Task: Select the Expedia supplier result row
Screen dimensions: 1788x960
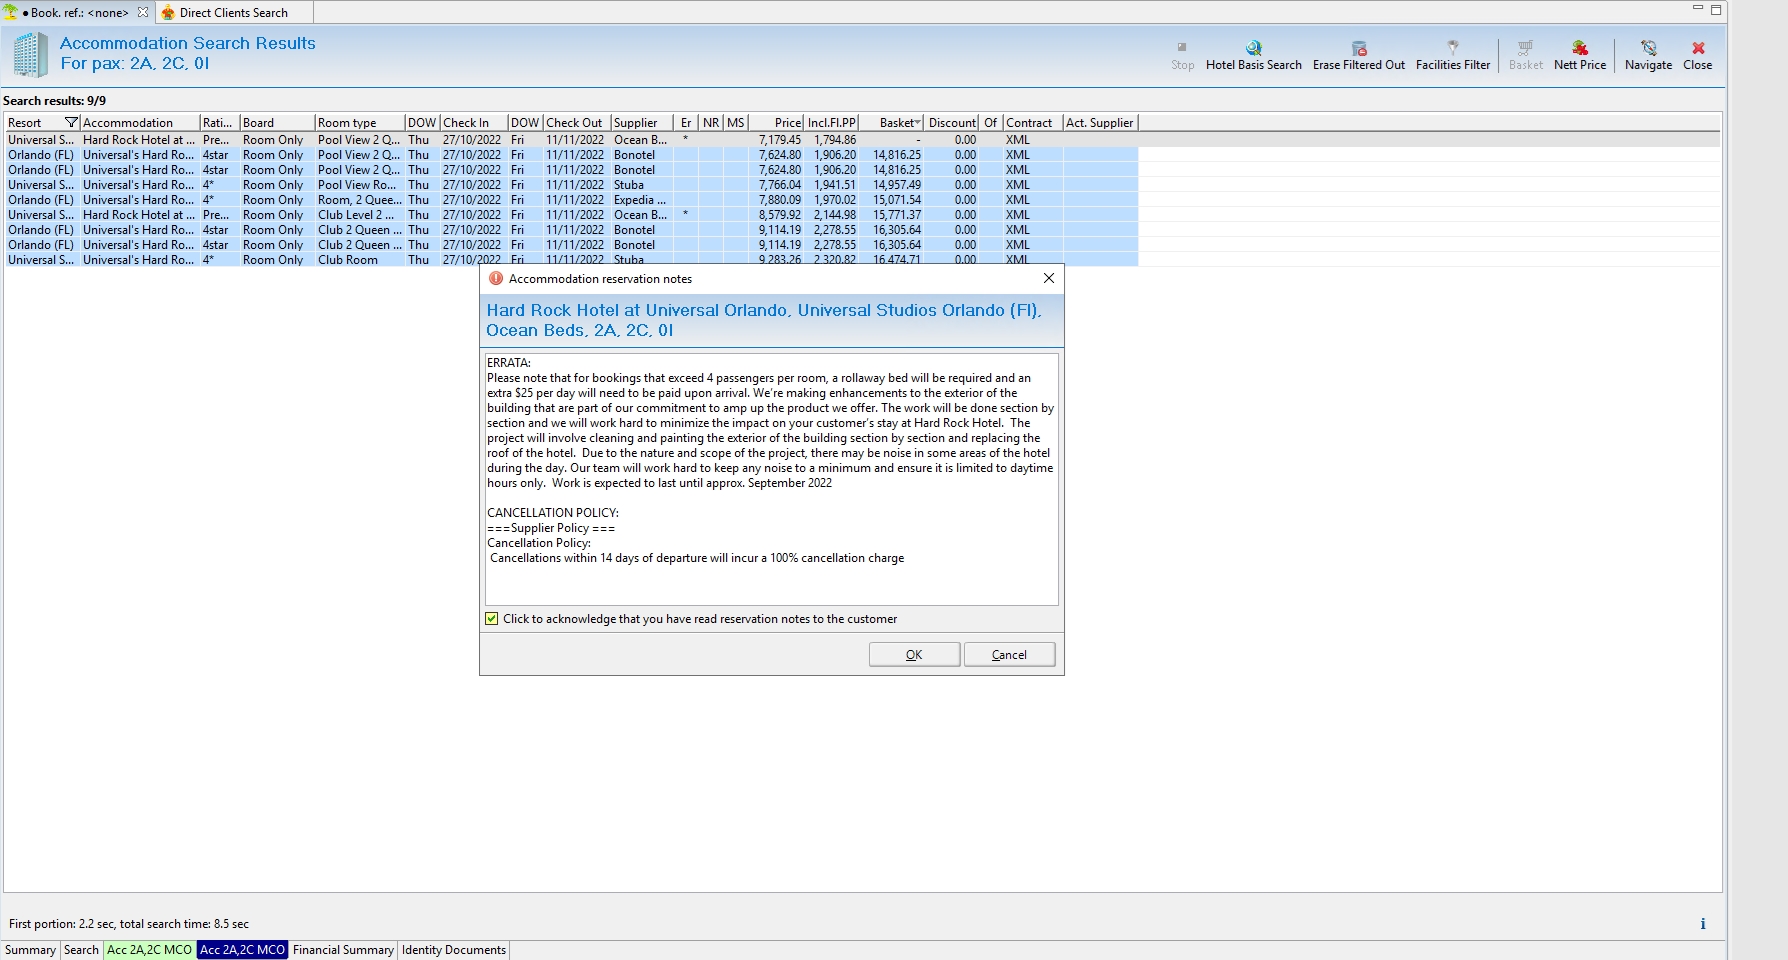Action: pos(571,200)
